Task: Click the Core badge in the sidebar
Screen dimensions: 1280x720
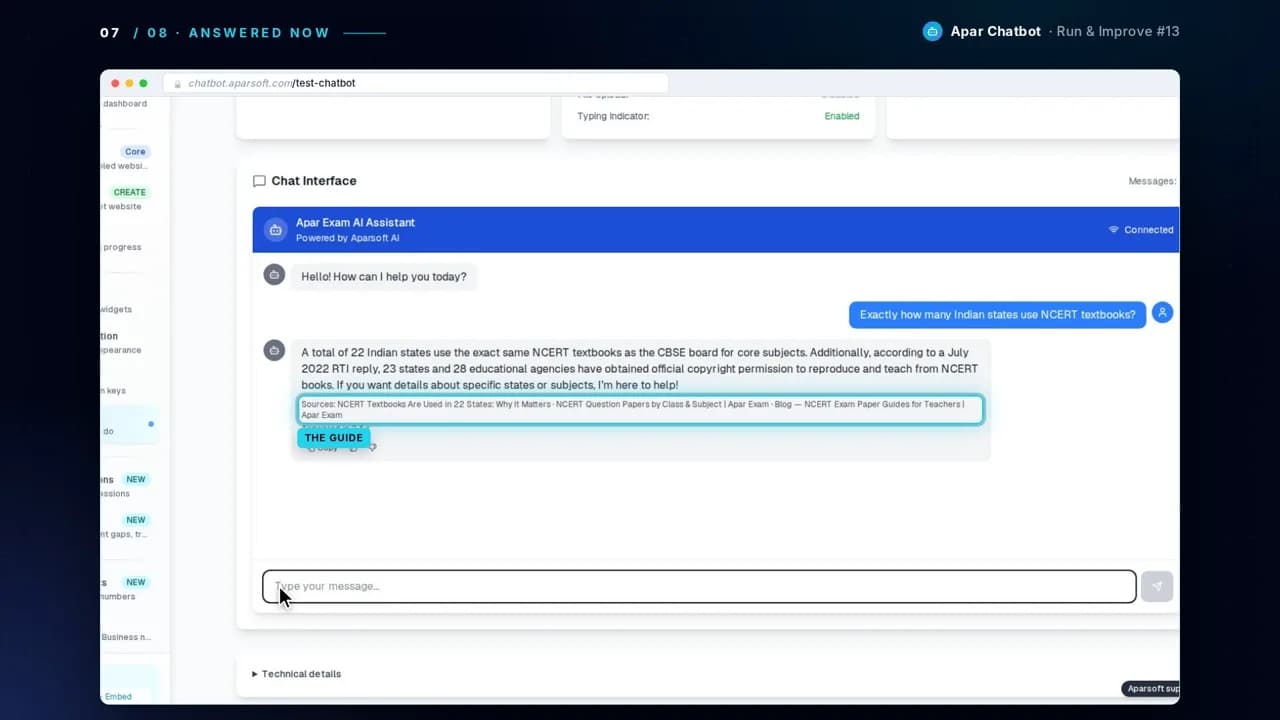Action: pyautogui.click(x=135, y=152)
